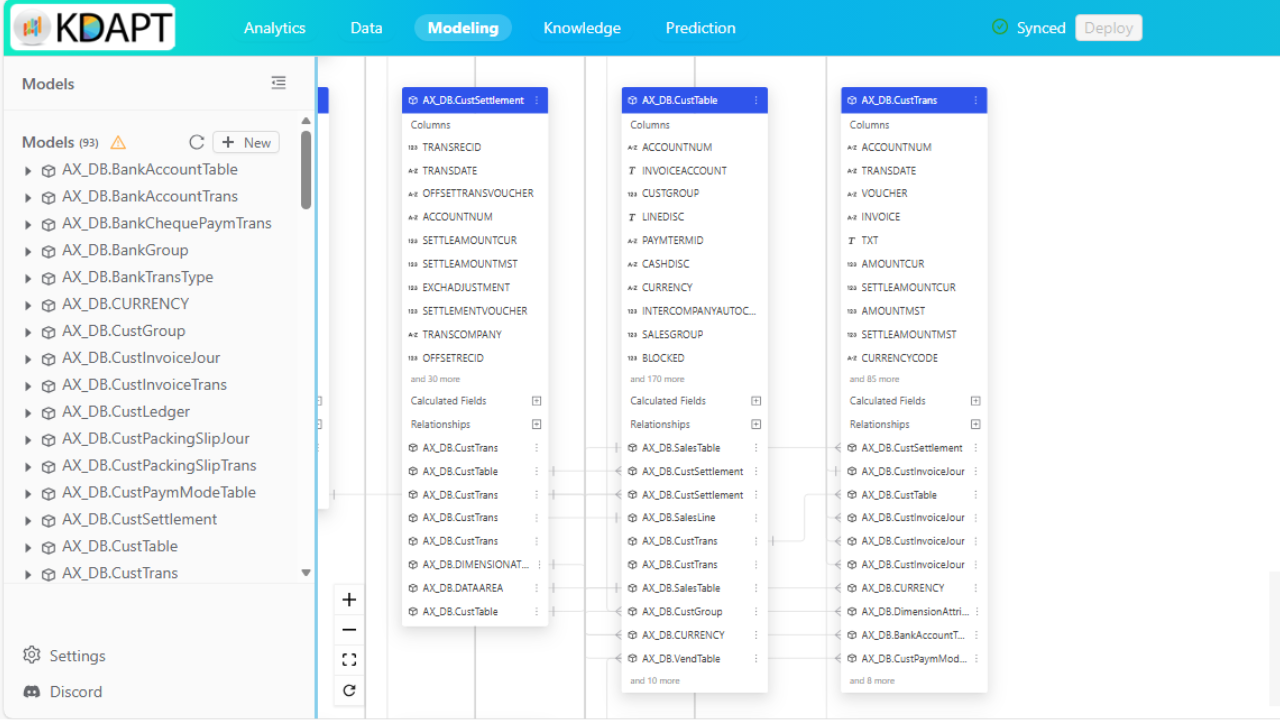
Task: Collapse the Models side panel
Action: point(278,83)
